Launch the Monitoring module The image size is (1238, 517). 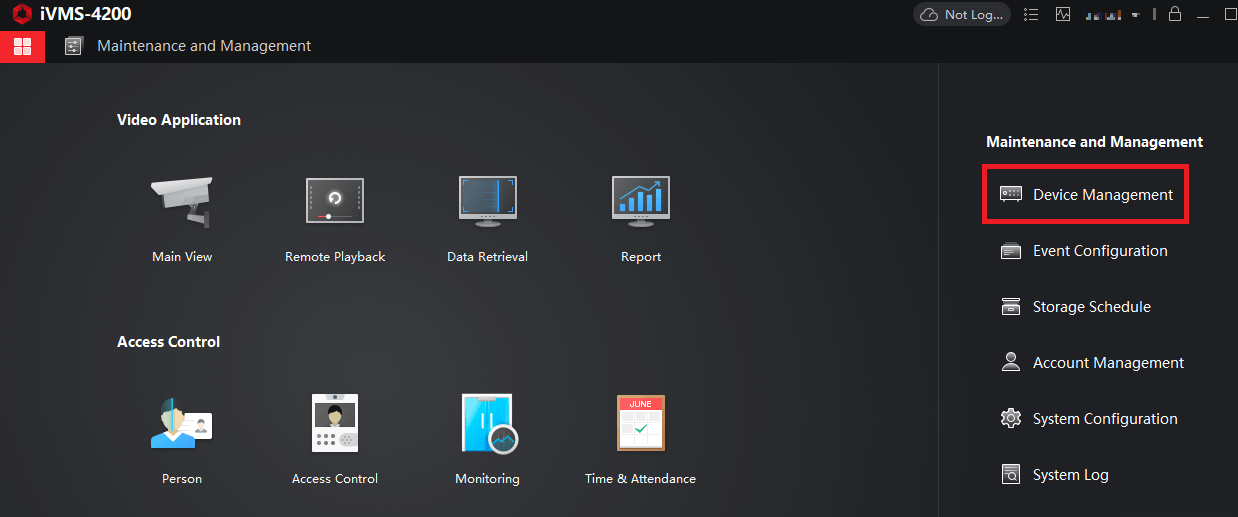coord(487,423)
